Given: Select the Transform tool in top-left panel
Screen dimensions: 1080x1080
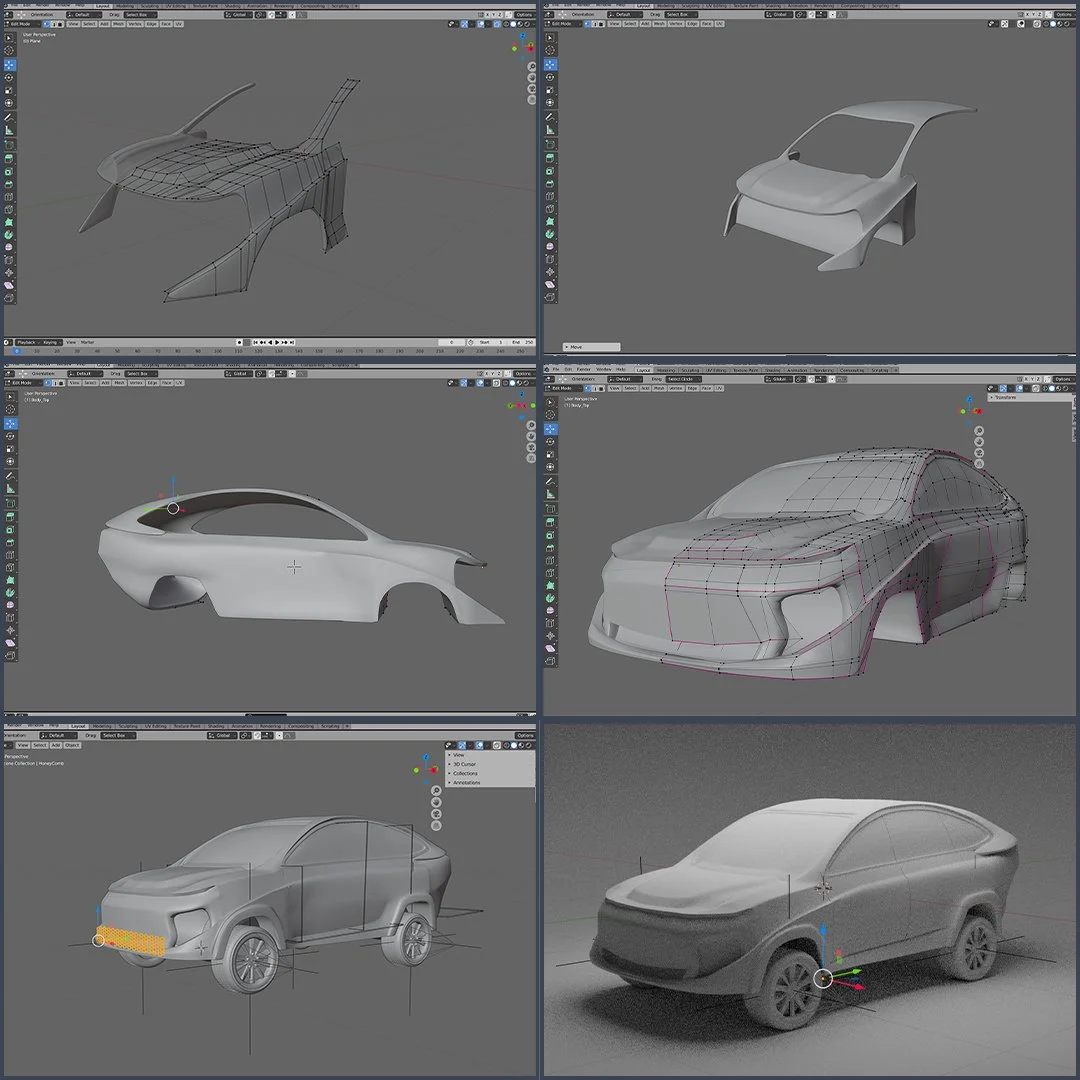Looking at the screenshot, I should 9,103.
